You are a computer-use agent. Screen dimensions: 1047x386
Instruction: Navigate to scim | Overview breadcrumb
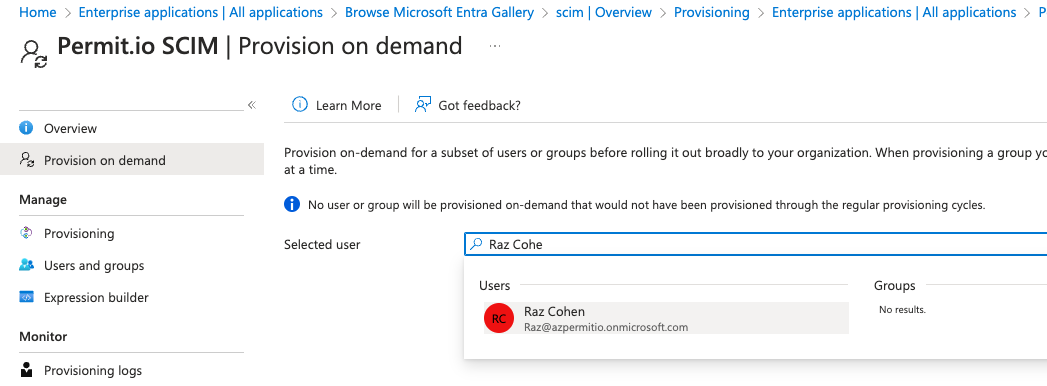pyautogui.click(x=604, y=12)
